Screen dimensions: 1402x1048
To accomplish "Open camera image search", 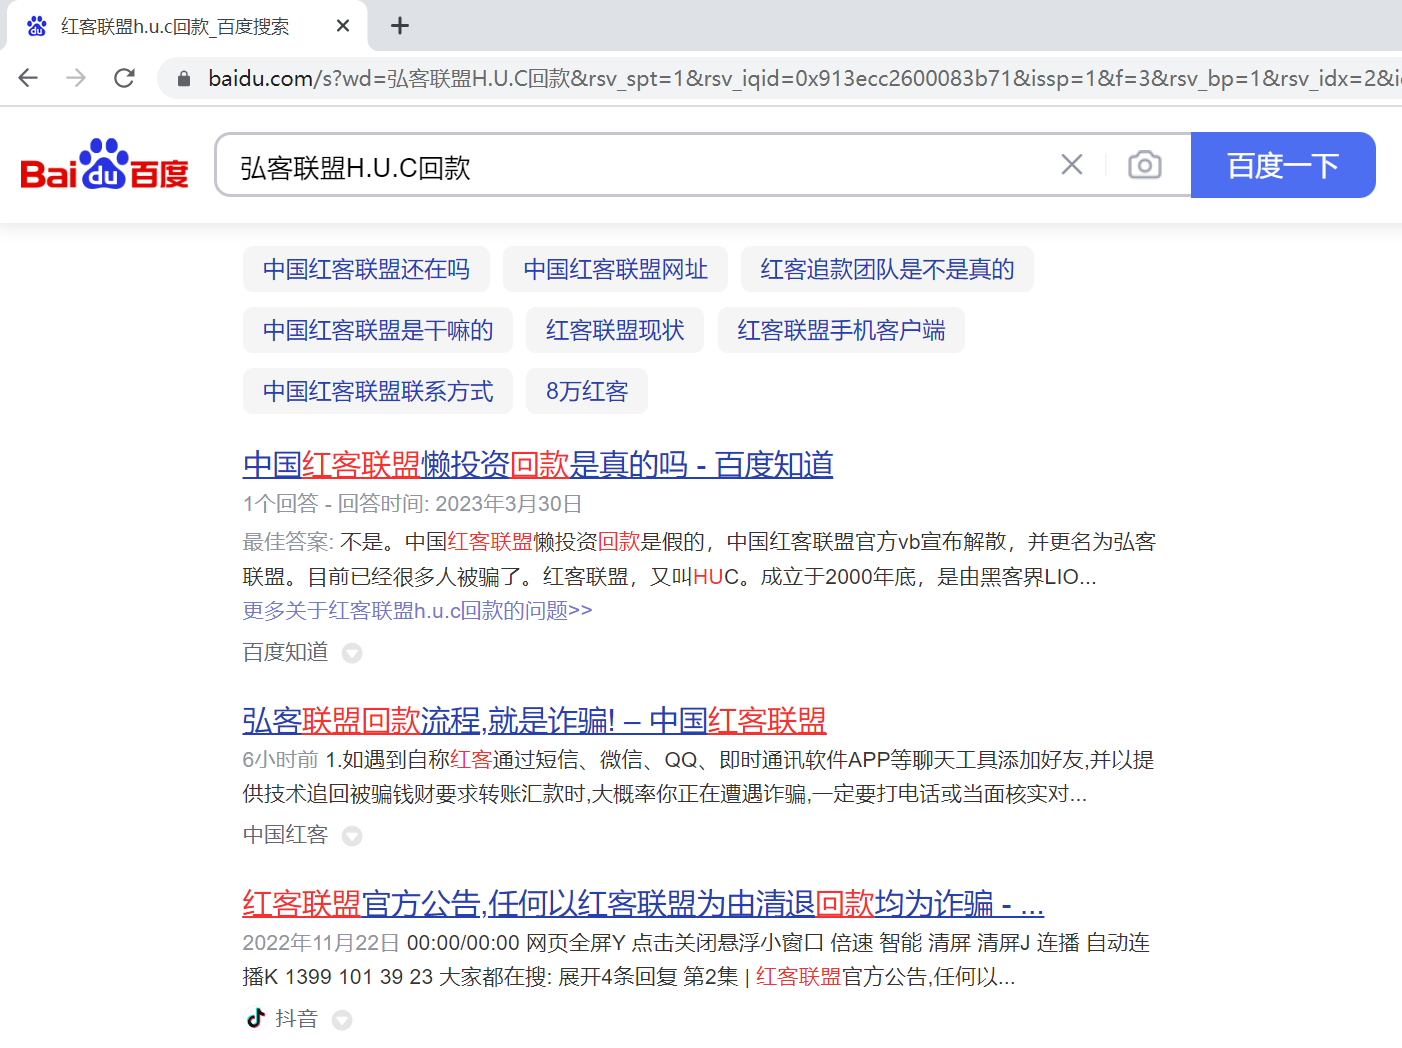I will pos(1144,165).
